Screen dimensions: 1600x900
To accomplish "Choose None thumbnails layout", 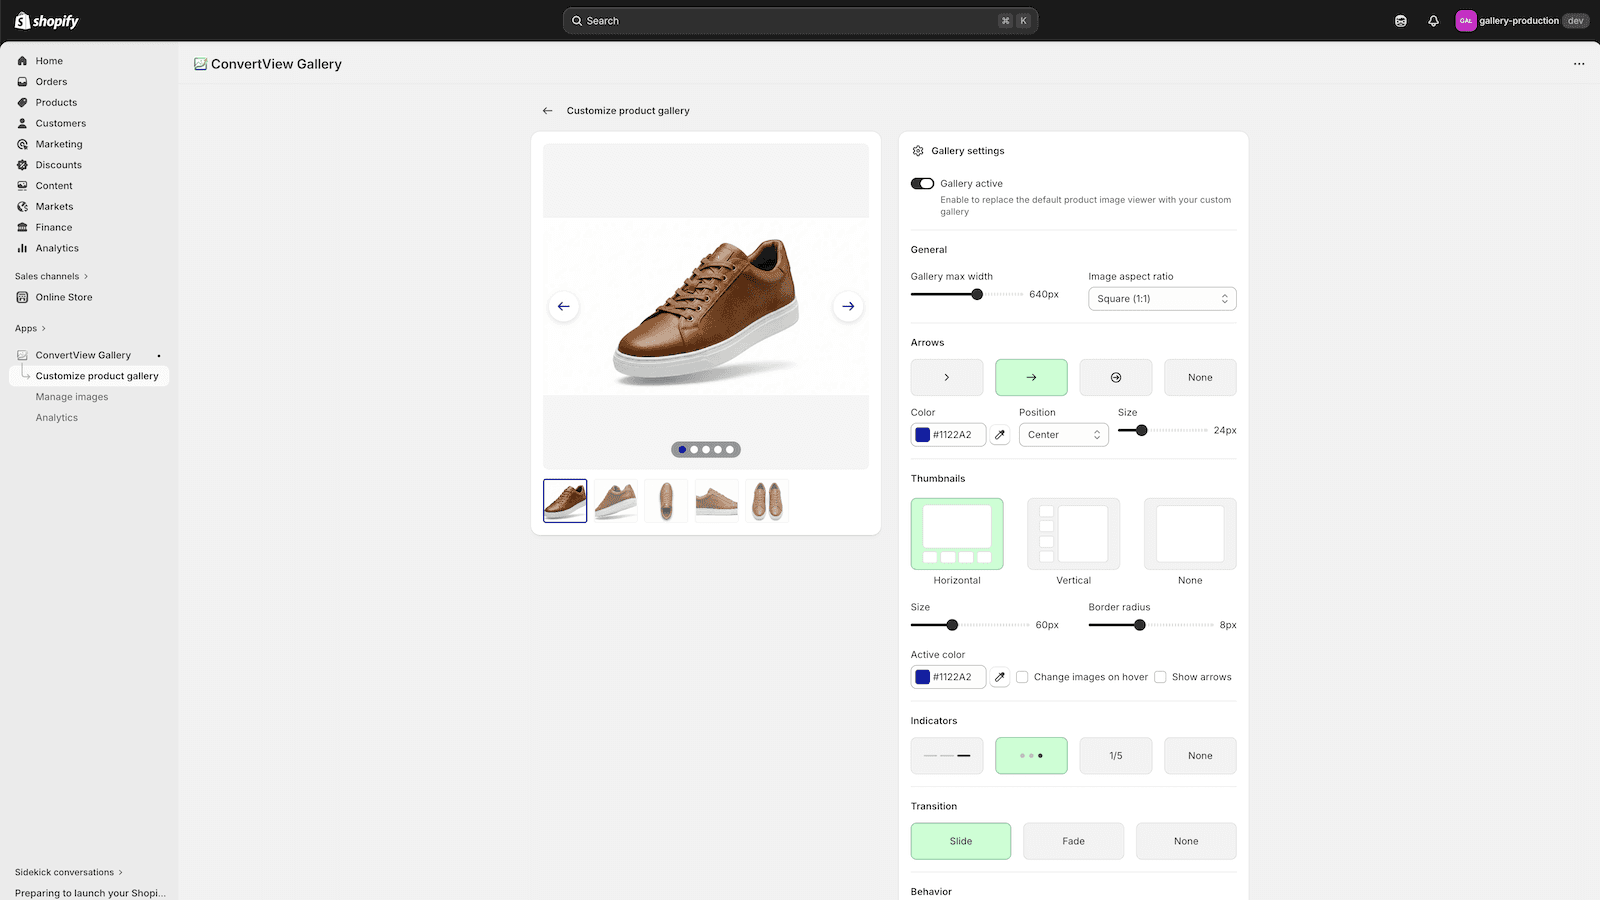I will (1190, 534).
